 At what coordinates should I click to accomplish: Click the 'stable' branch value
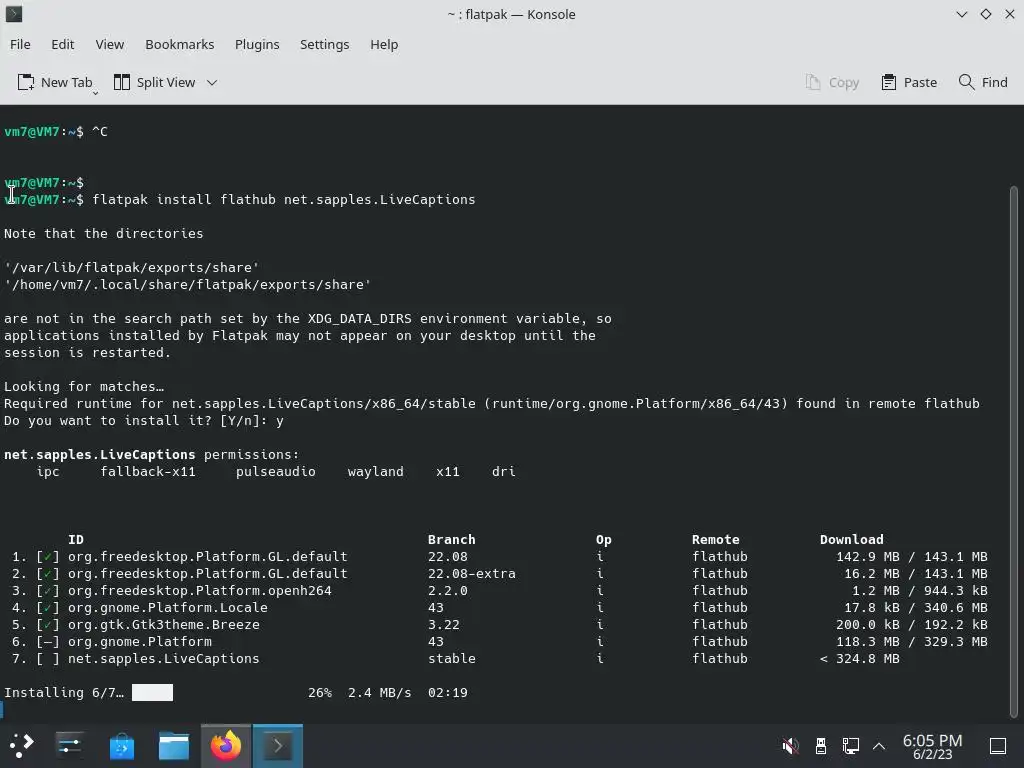(452, 658)
